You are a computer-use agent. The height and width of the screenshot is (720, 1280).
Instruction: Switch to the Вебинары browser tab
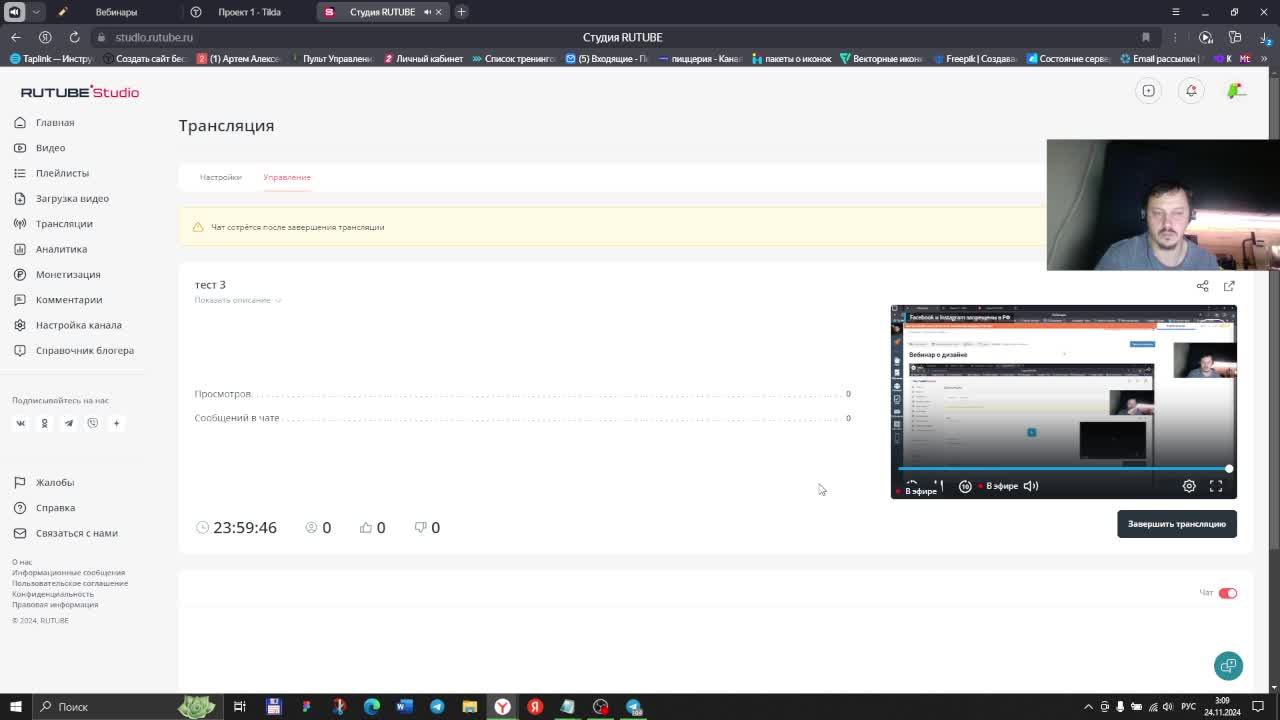[116, 12]
